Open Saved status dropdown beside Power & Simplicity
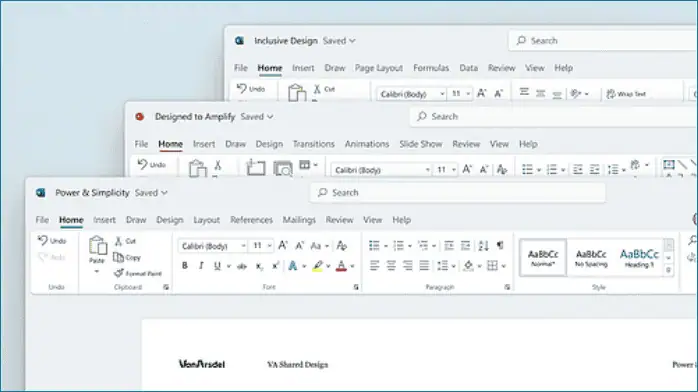This screenshot has height=392, width=698. click(x=151, y=193)
